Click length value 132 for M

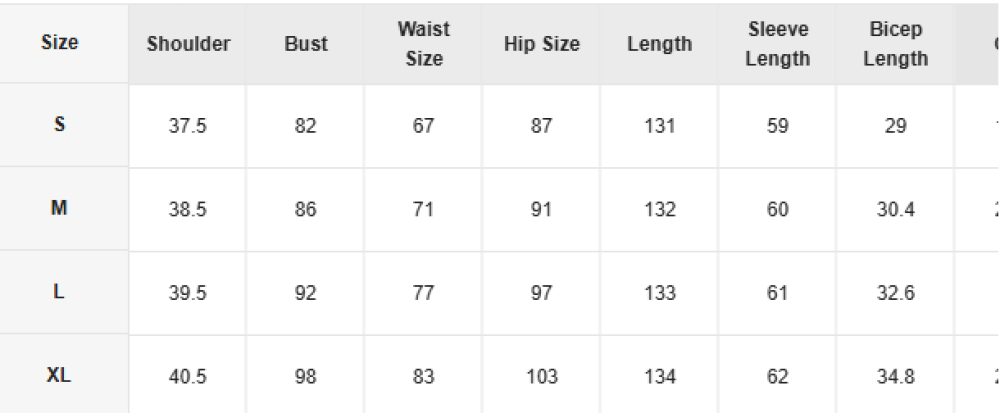(x=659, y=209)
